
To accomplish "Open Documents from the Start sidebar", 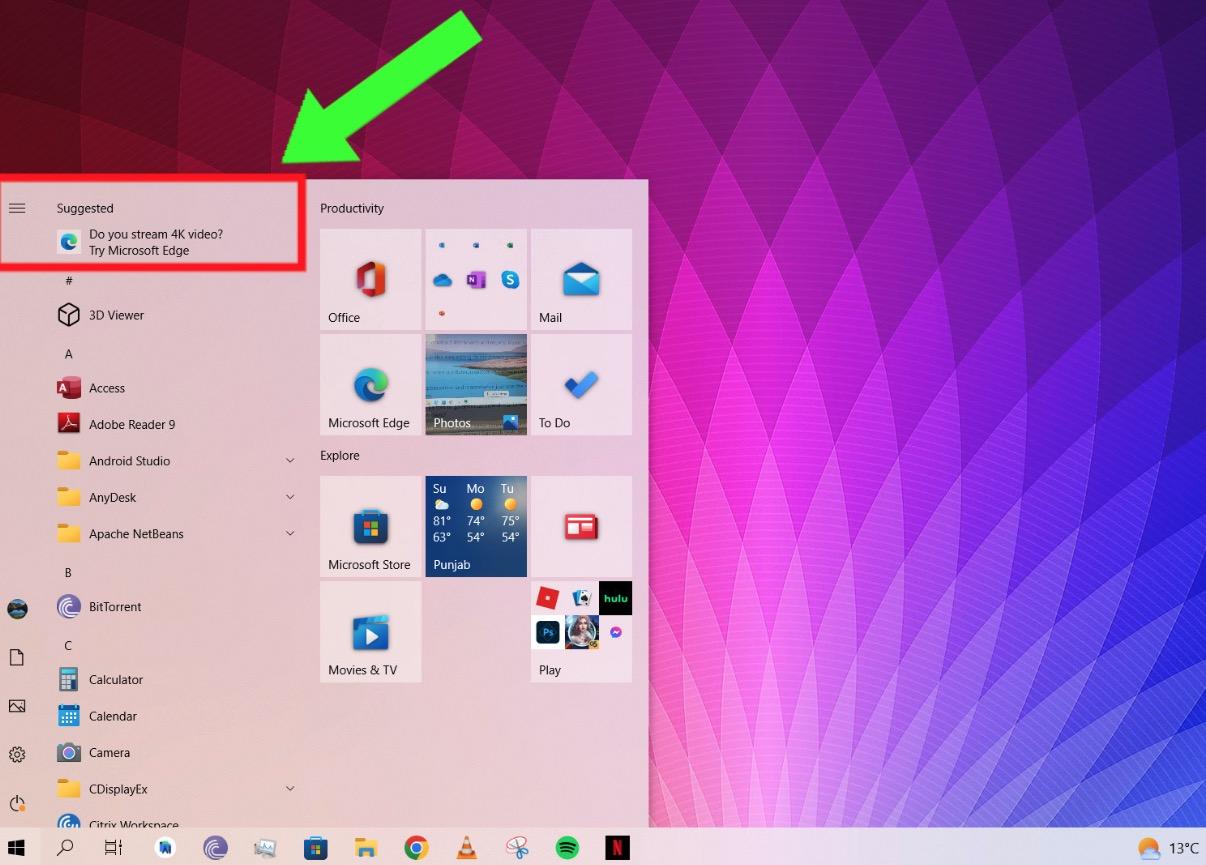I will pos(17,657).
